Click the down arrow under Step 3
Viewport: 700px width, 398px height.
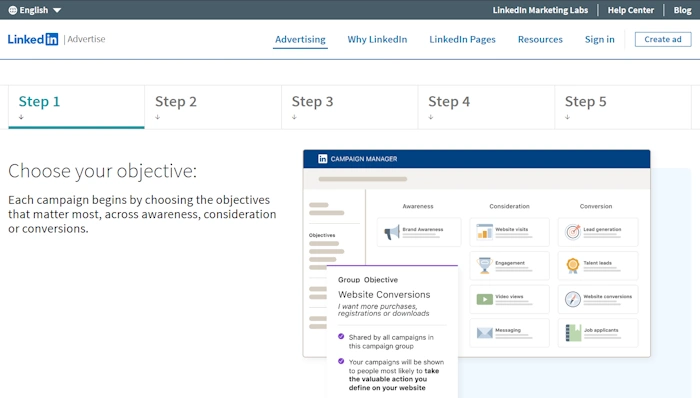coord(294,117)
